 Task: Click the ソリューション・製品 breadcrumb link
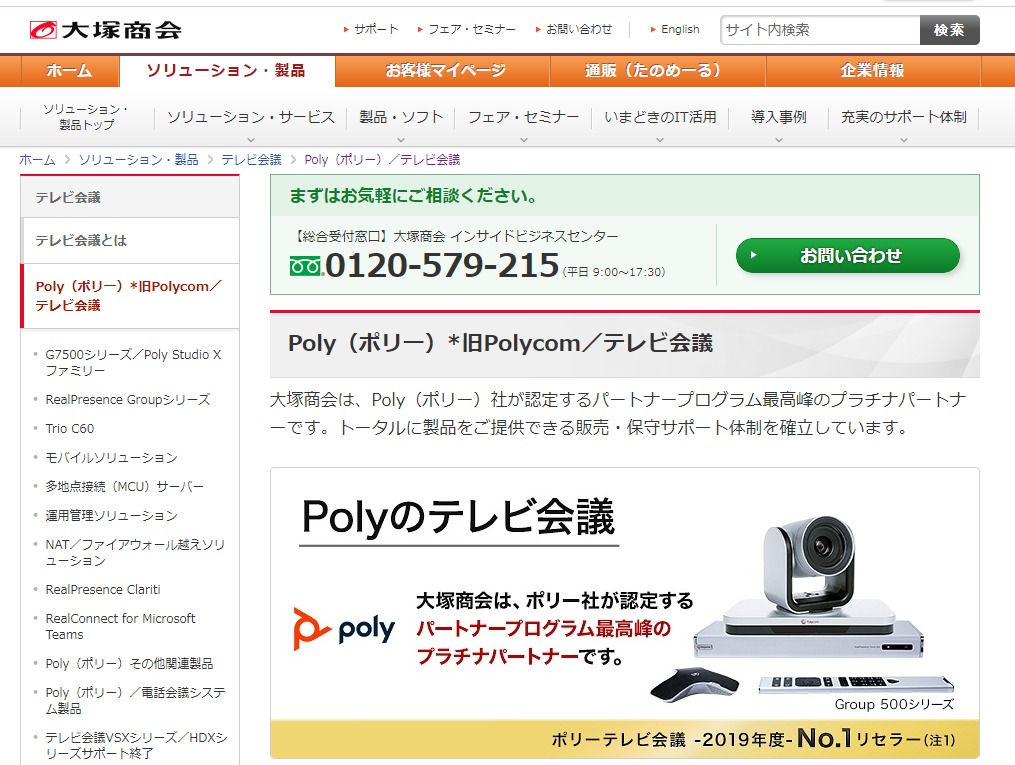tap(139, 160)
